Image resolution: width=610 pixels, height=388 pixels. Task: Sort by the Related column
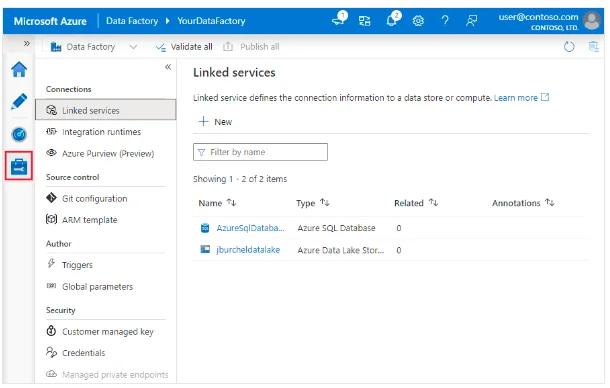(x=416, y=203)
